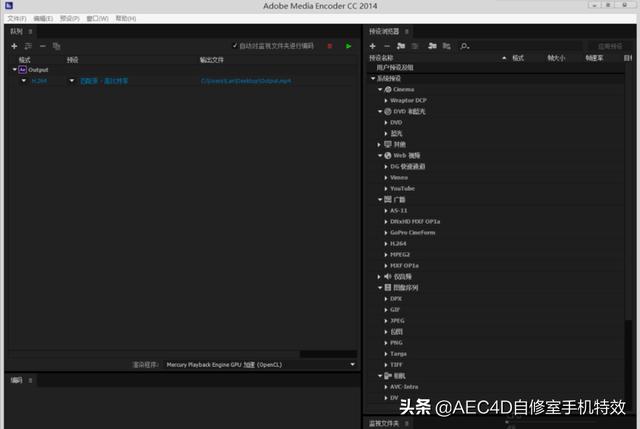Import presets icon in Preset Browser
Viewport: 640px width, 429px height.
432,46
